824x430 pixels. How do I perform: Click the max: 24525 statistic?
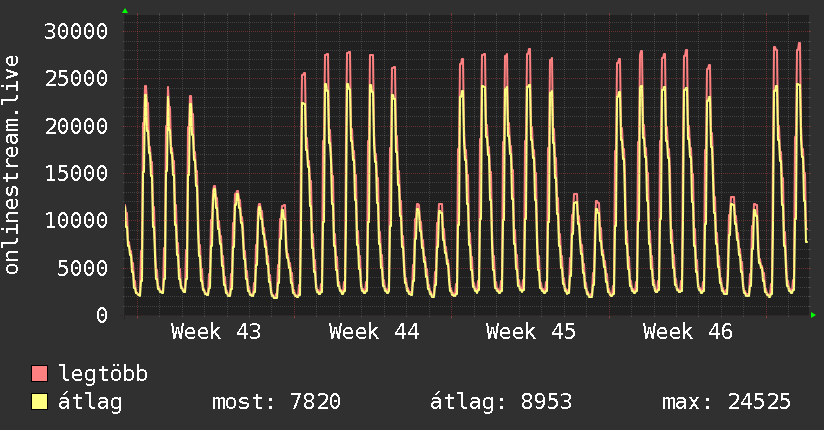click(x=726, y=402)
